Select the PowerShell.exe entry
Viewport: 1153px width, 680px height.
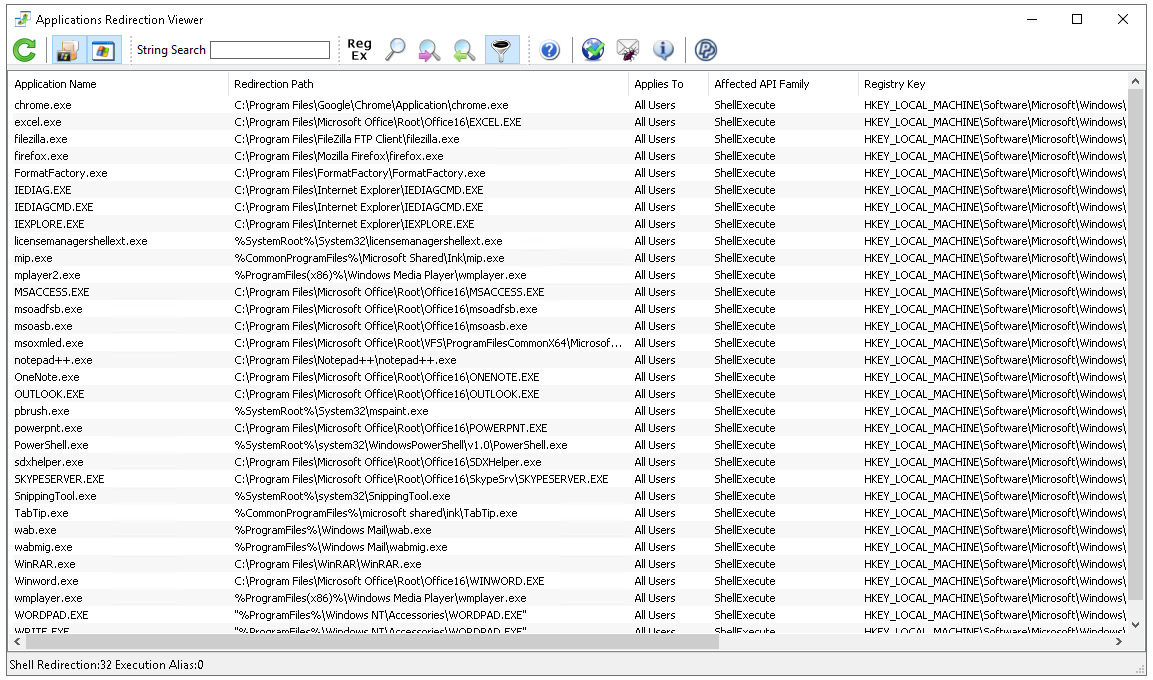point(567,445)
